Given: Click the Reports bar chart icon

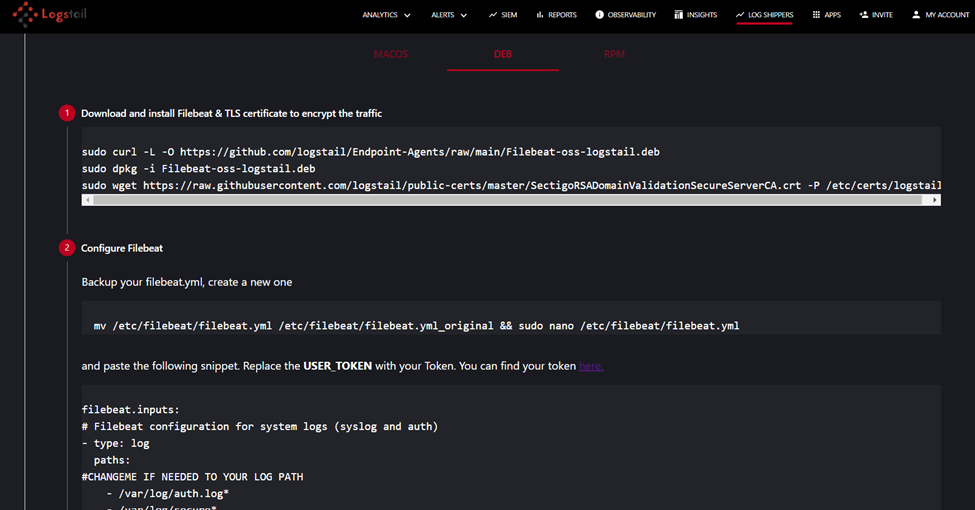Looking at the screenshot, I should [540, 15].
